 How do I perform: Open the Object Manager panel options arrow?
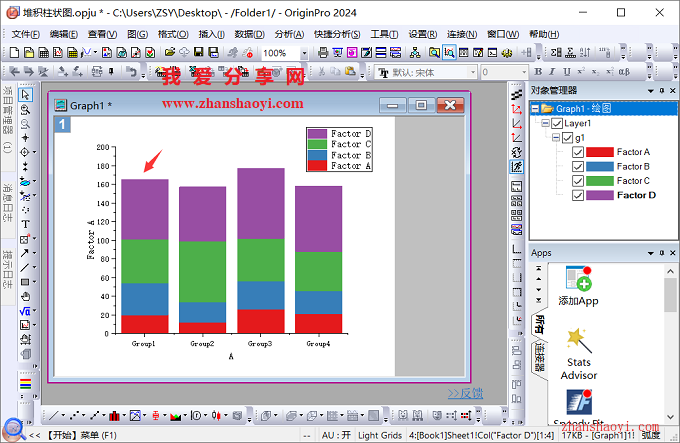[651, 91]
